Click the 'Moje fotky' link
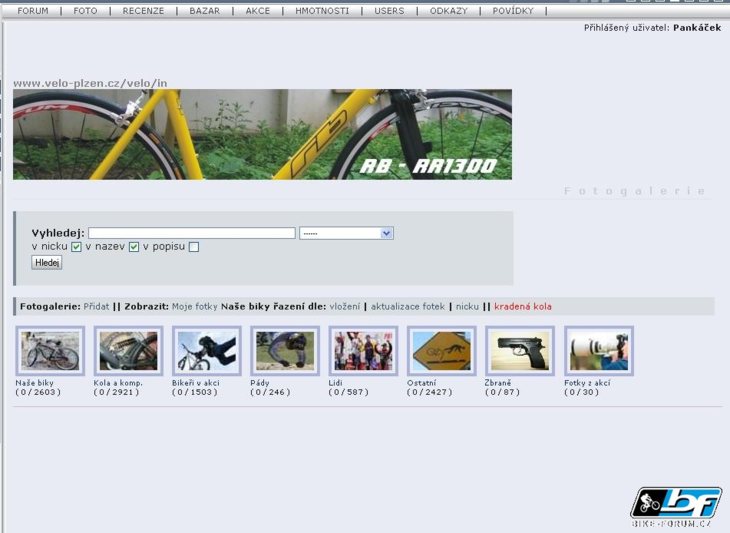730x533 pixels. point(194,306)
